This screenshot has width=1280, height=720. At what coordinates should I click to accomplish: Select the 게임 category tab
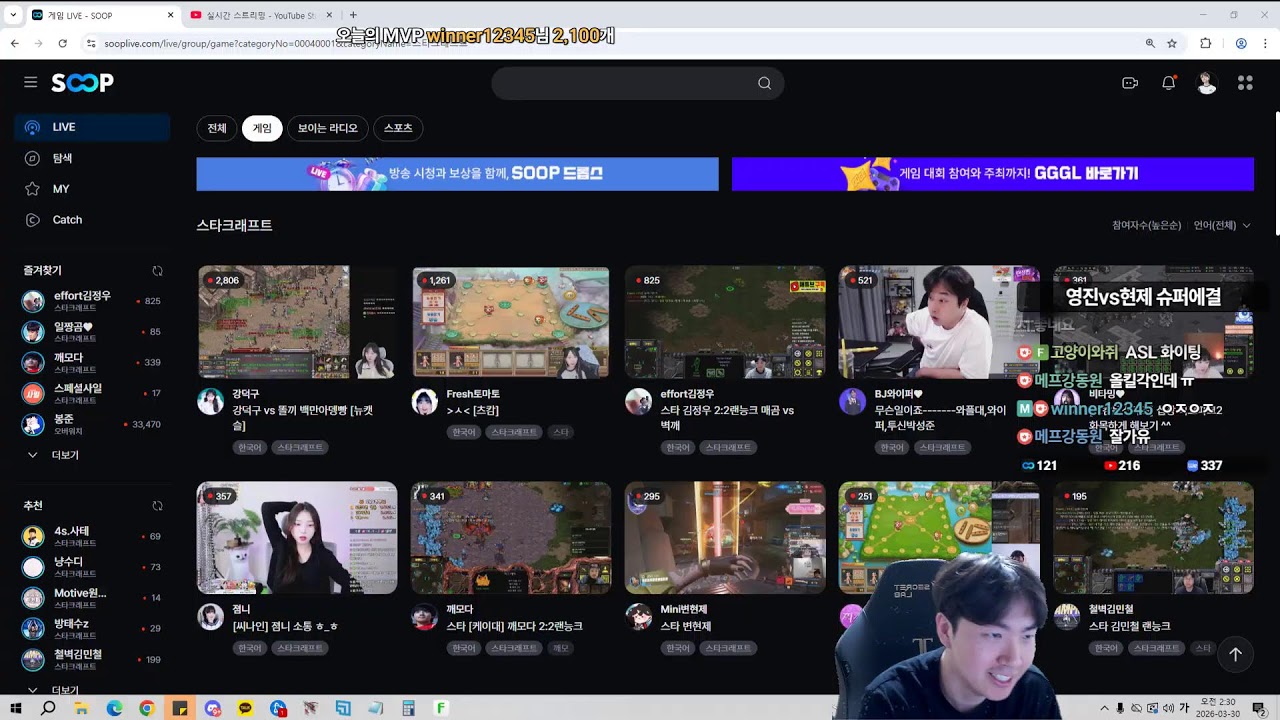(x=262, y=128)
